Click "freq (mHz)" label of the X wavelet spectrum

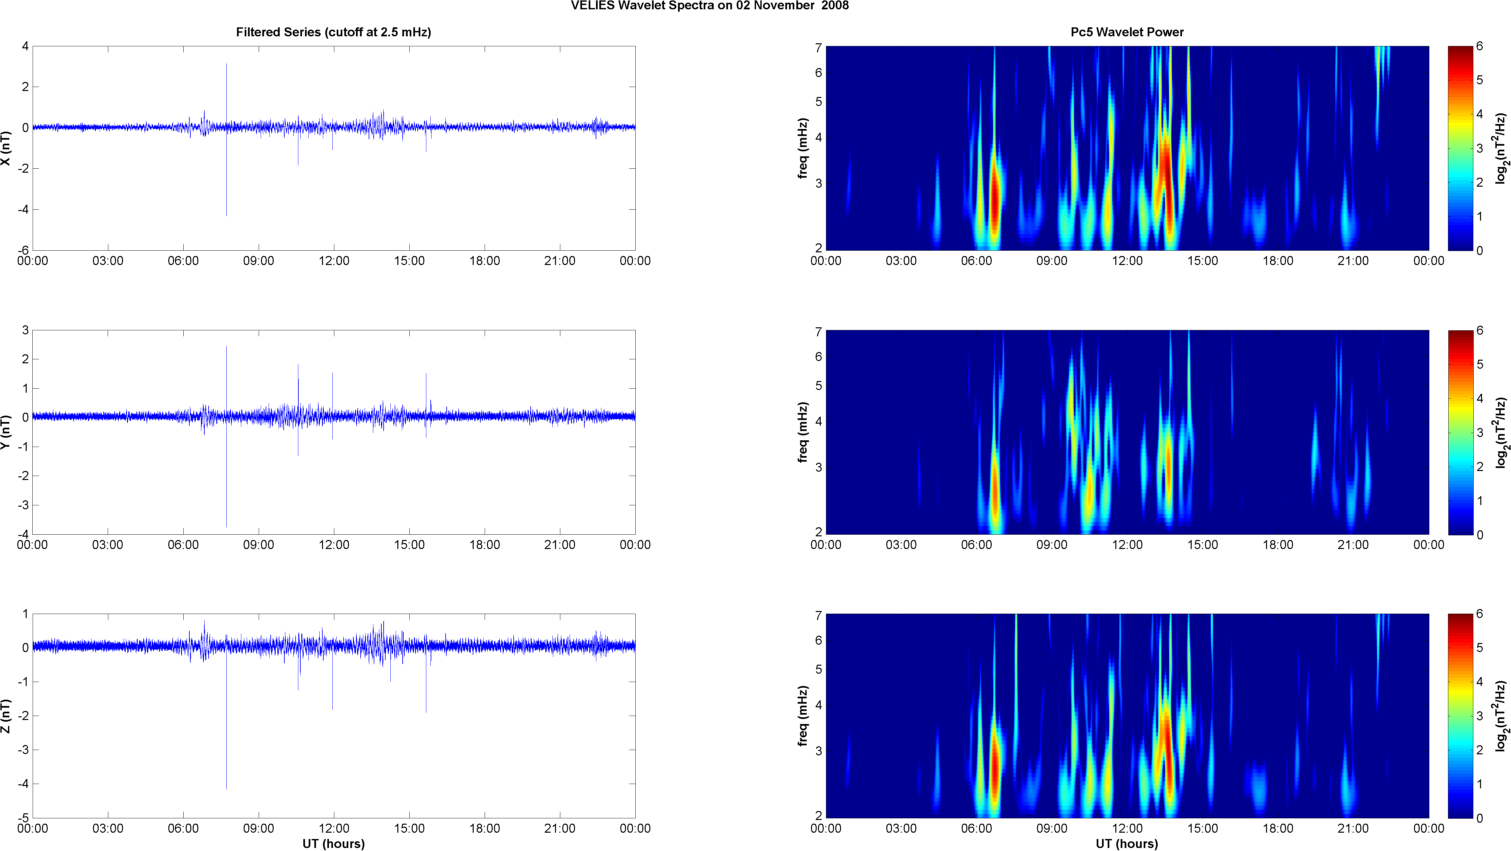click(802, 148)
